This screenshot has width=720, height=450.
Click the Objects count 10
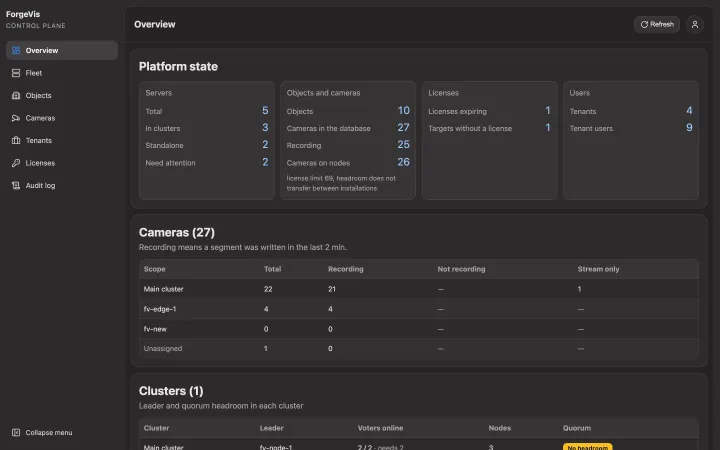tap(404, 111)
